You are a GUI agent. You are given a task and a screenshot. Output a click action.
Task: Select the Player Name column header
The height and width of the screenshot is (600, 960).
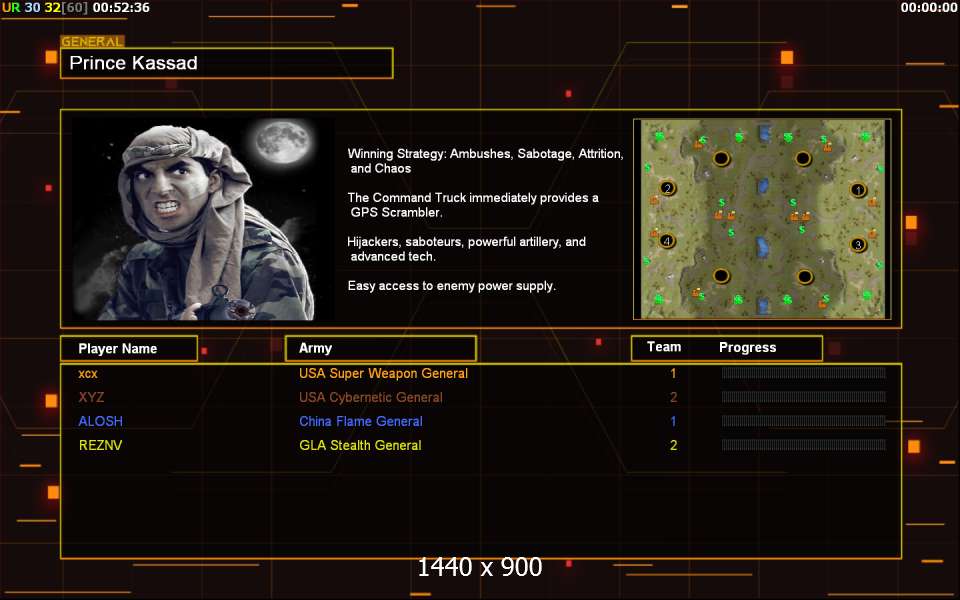[127, 349]
